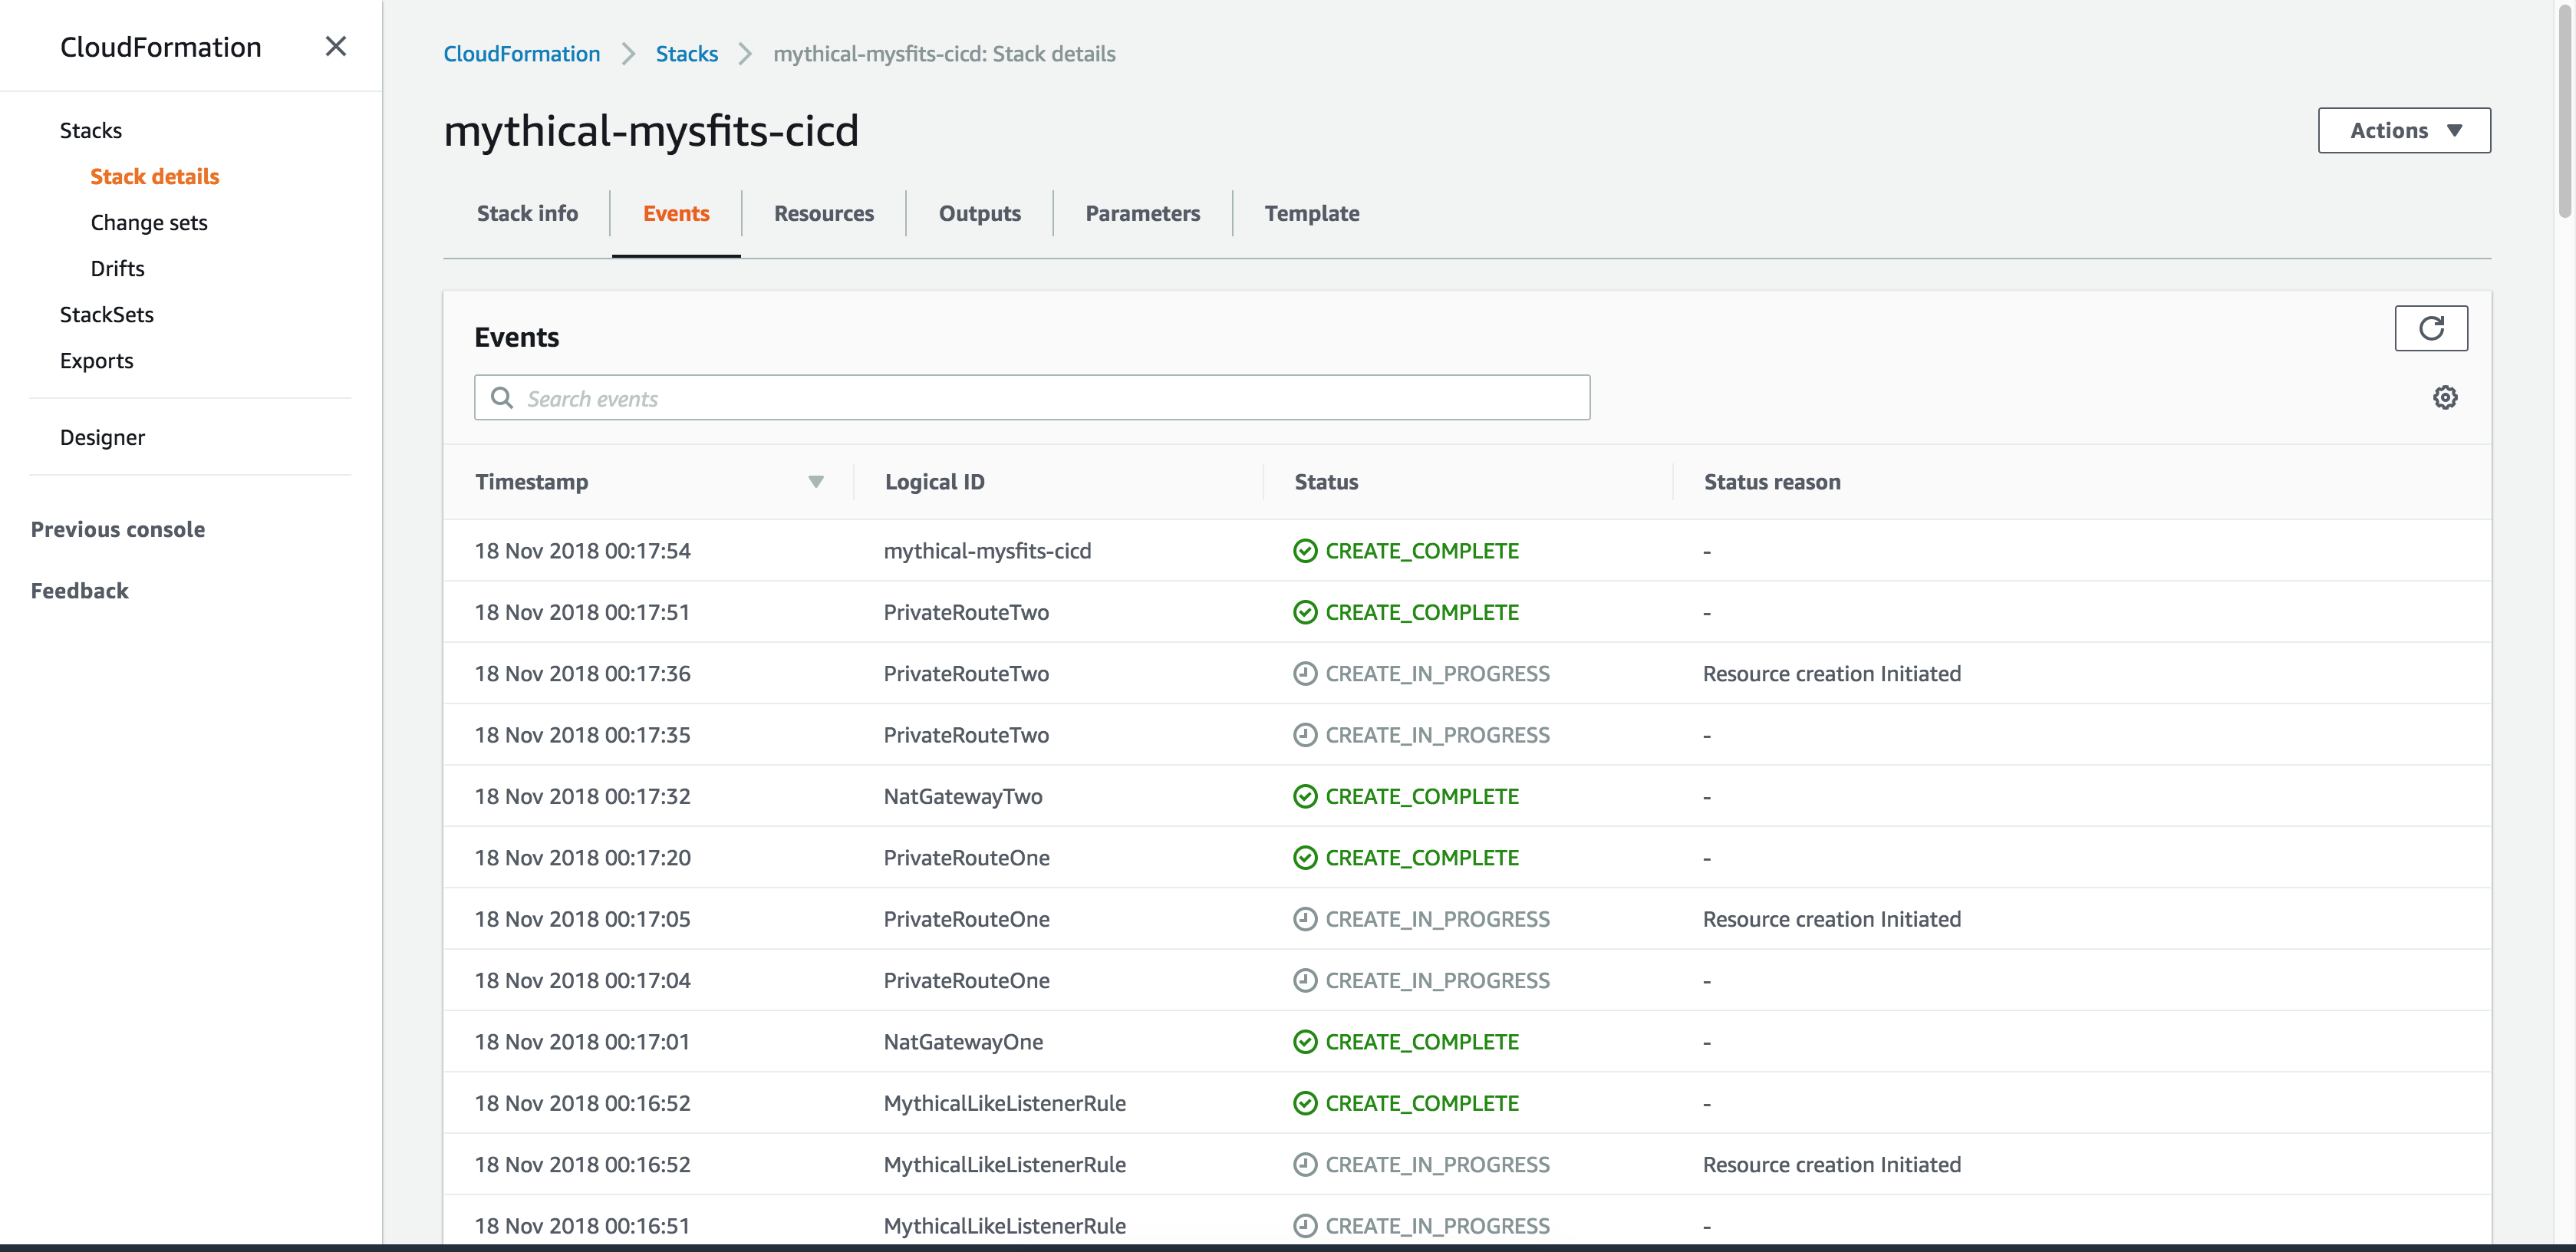Refresh the events list
Viewport: 2576px width, 1252px height.
(2431, 328)
